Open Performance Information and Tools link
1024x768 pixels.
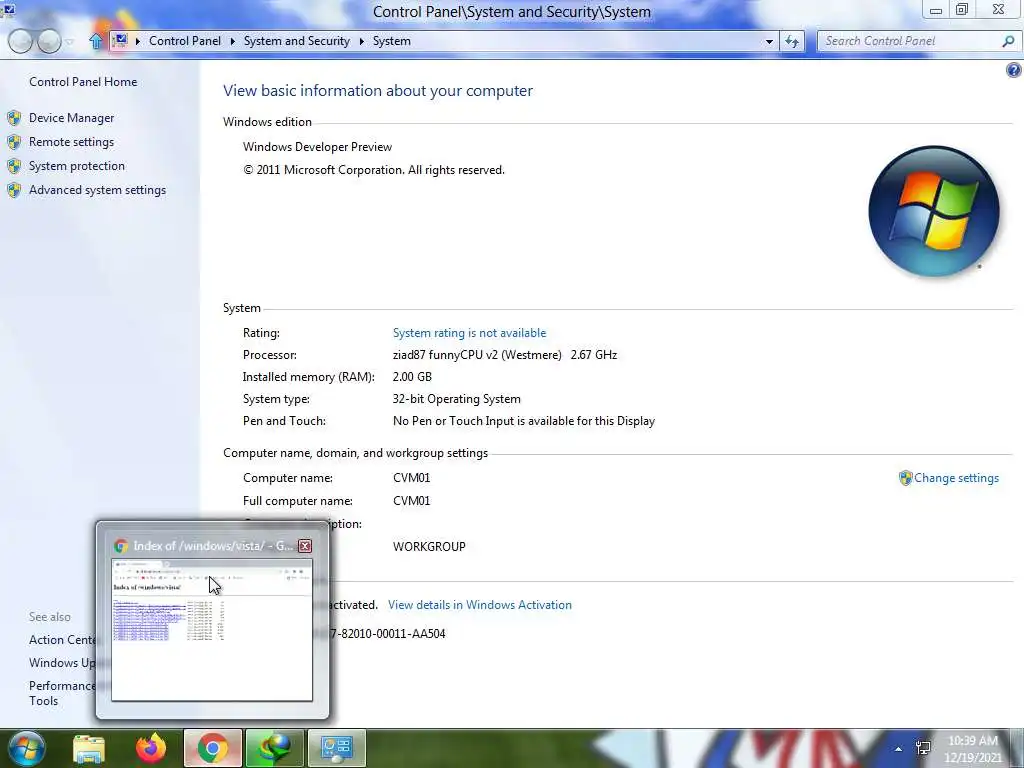click(x=63, y=693)
